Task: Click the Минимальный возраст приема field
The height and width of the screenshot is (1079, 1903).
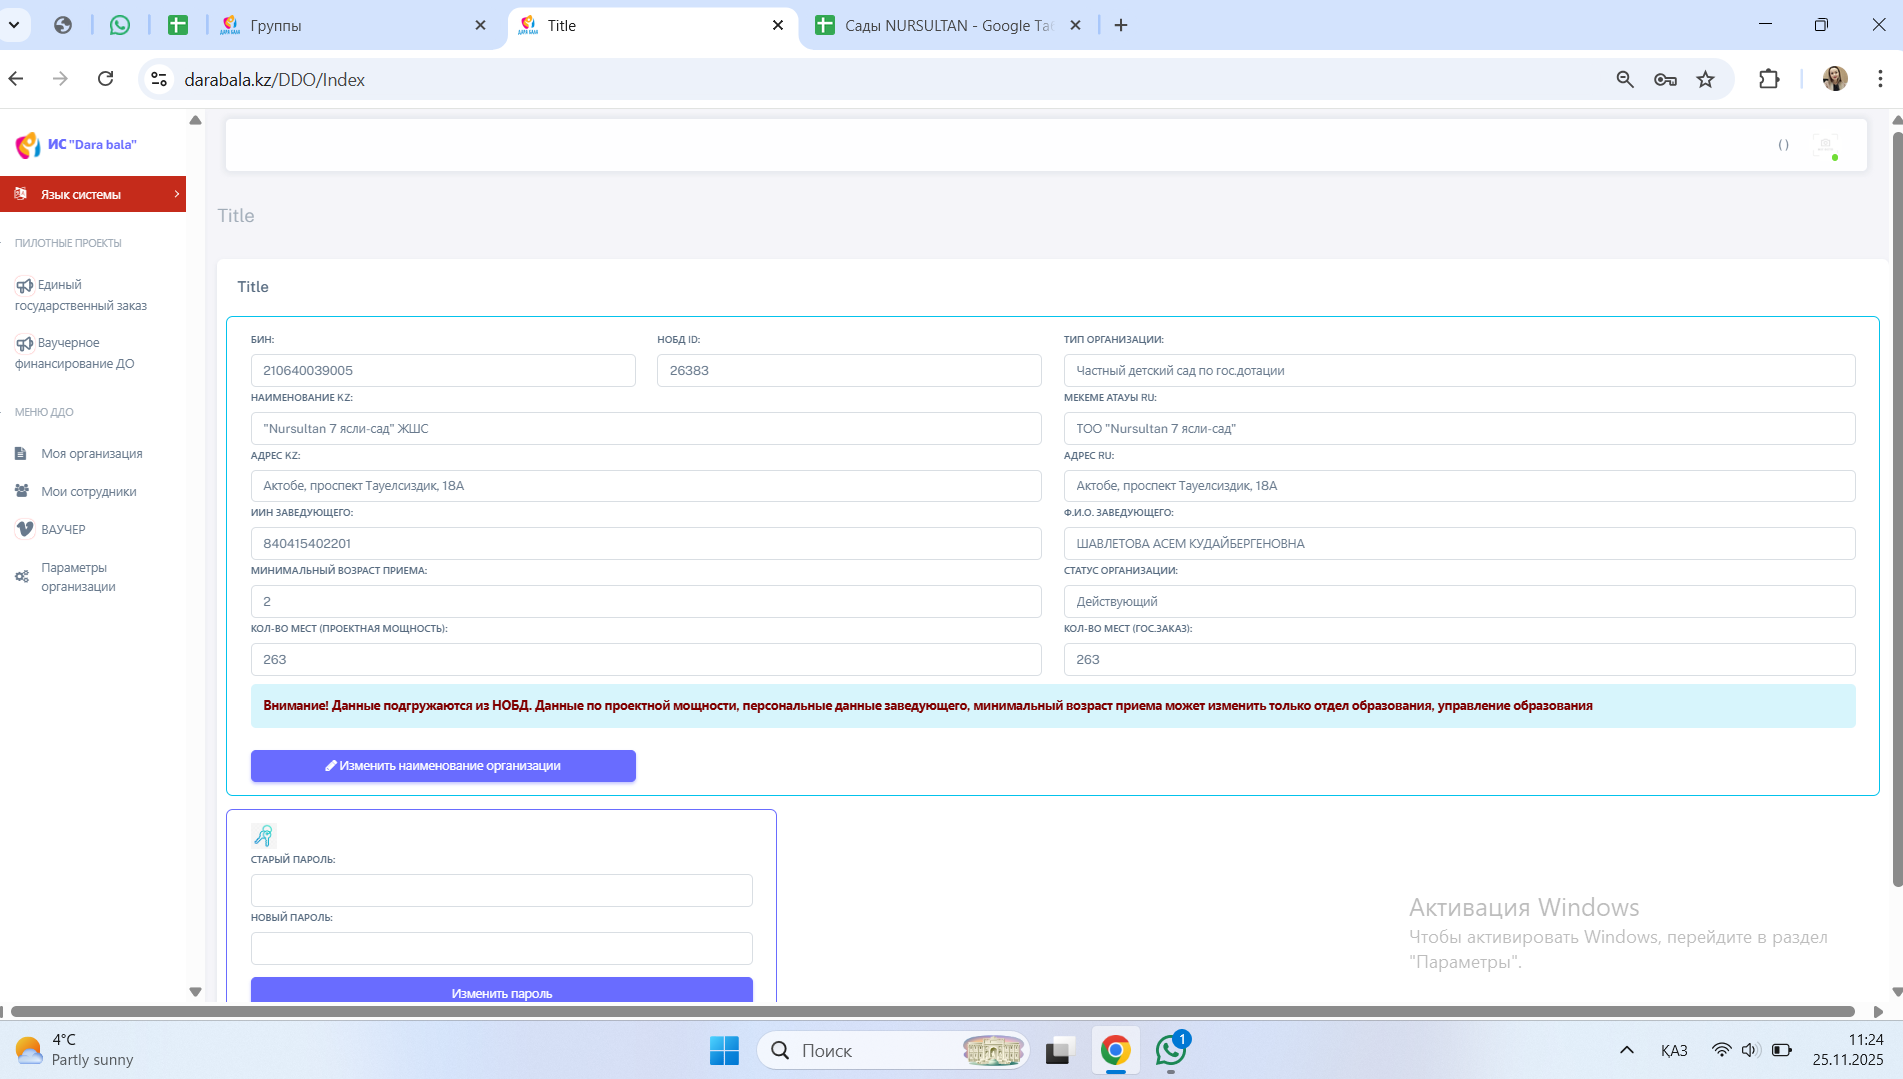Action: tap(646, 601)
